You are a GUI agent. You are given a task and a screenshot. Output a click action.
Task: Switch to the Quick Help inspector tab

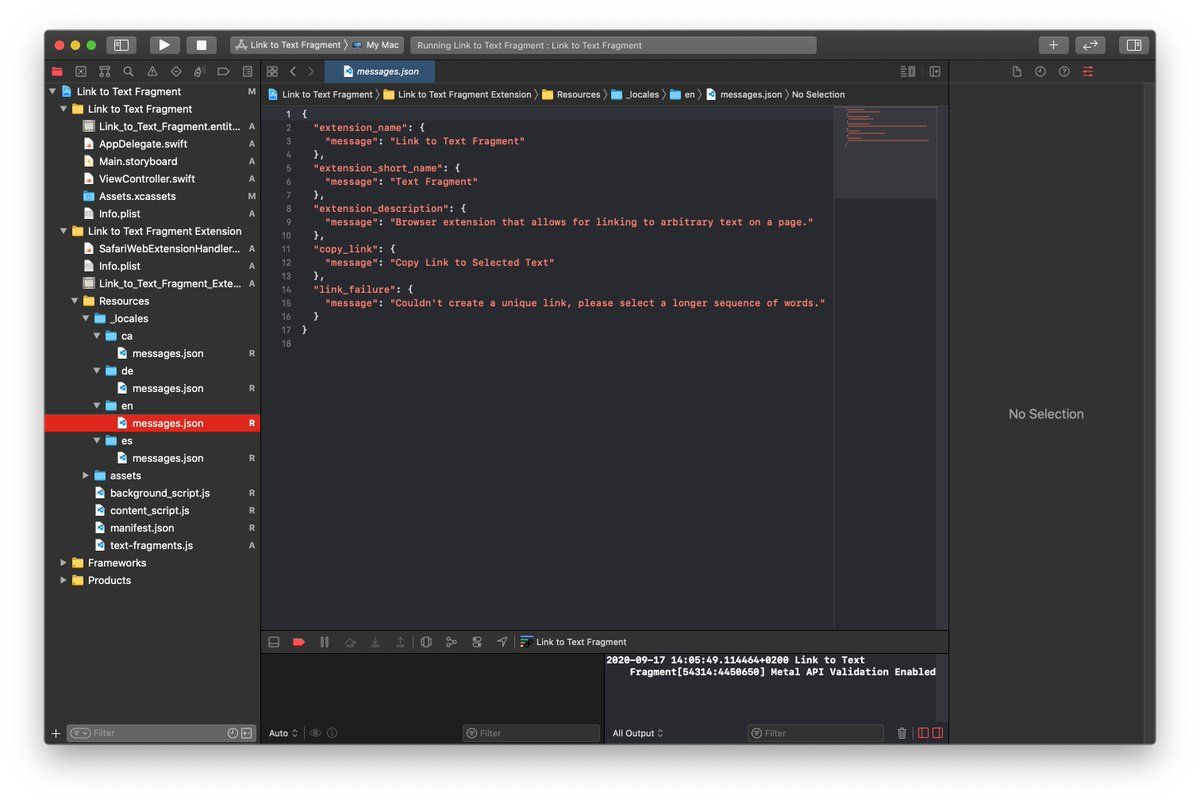(1064, 72)
